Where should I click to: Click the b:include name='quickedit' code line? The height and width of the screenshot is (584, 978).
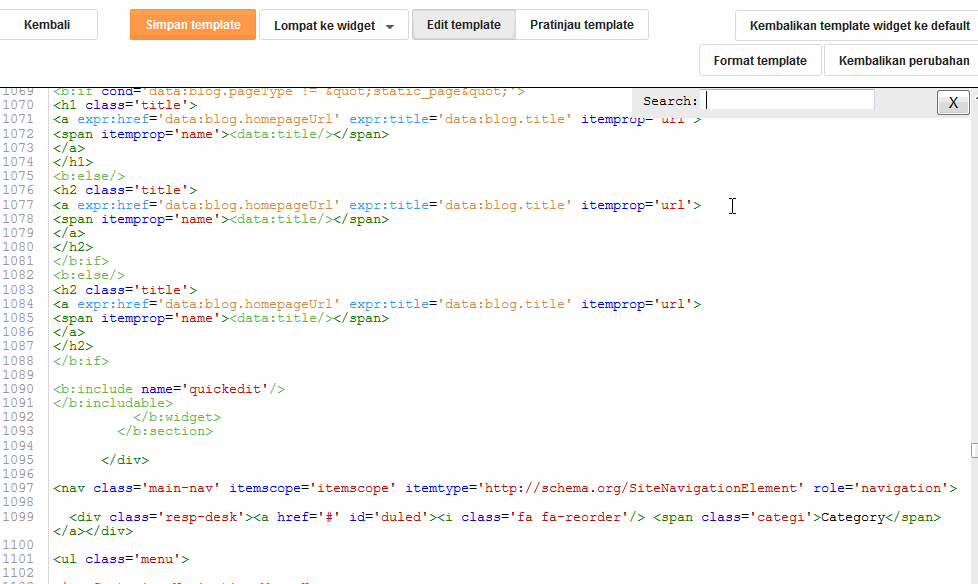click(x=170, y=389)
